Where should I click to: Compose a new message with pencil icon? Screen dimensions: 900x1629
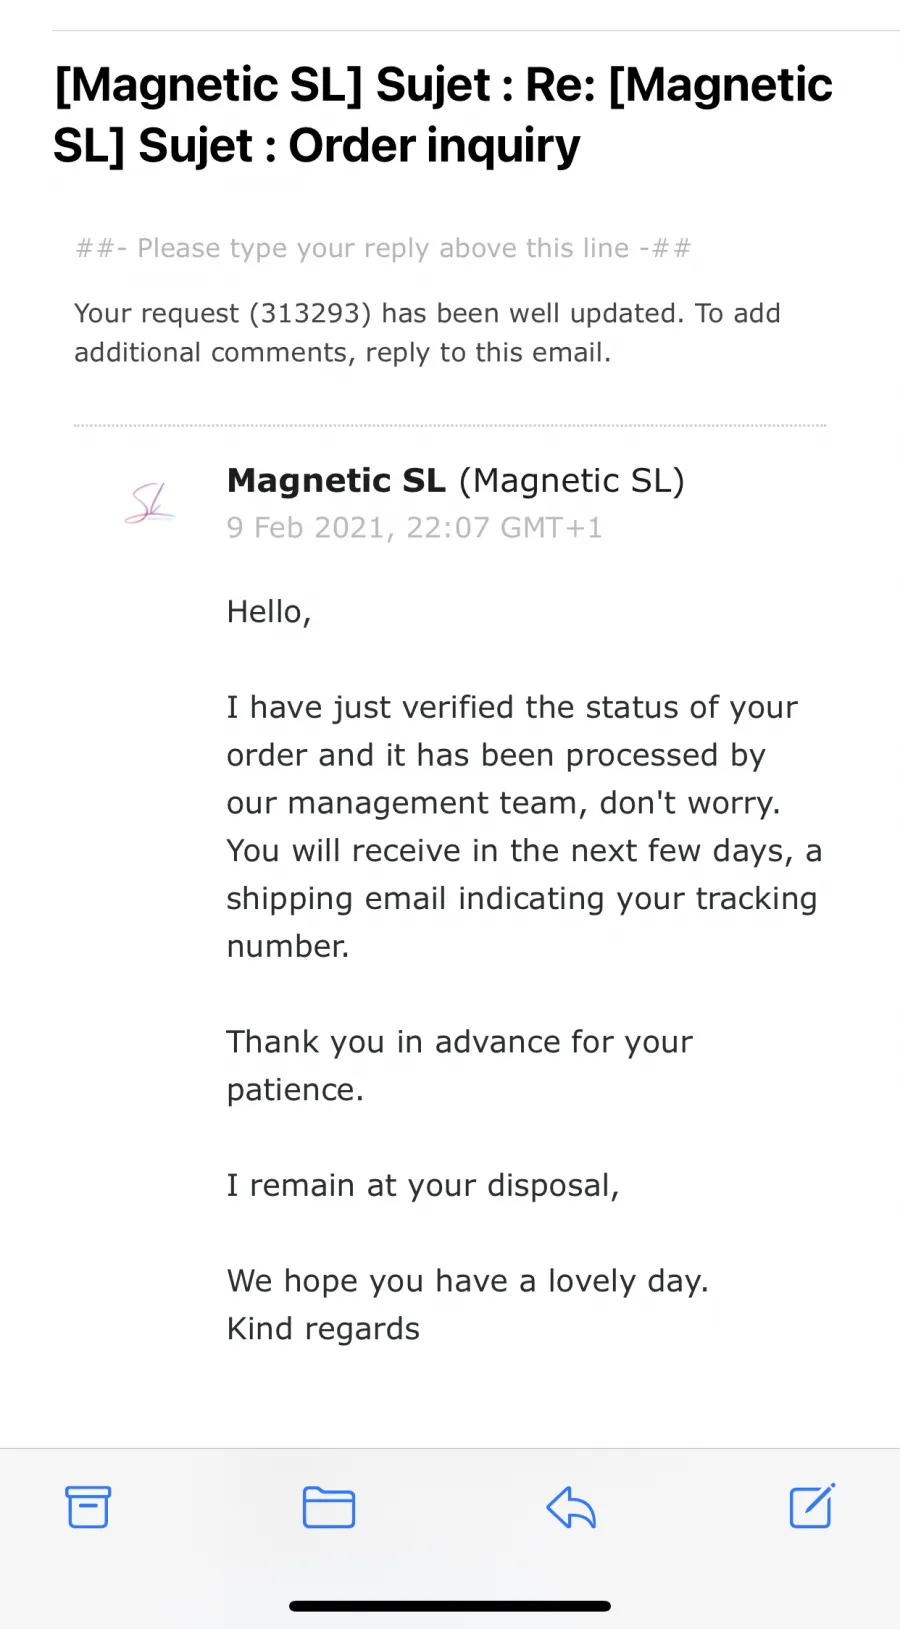click(x=812, y=1506)
